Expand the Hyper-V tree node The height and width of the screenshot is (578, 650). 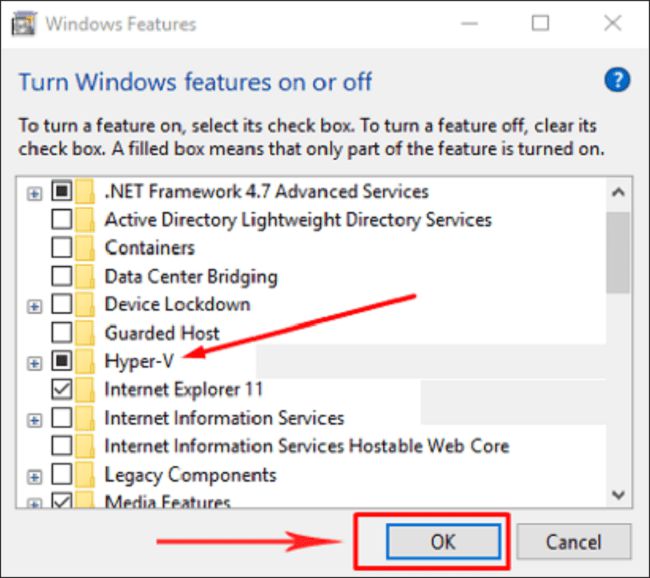click(34, 364)
